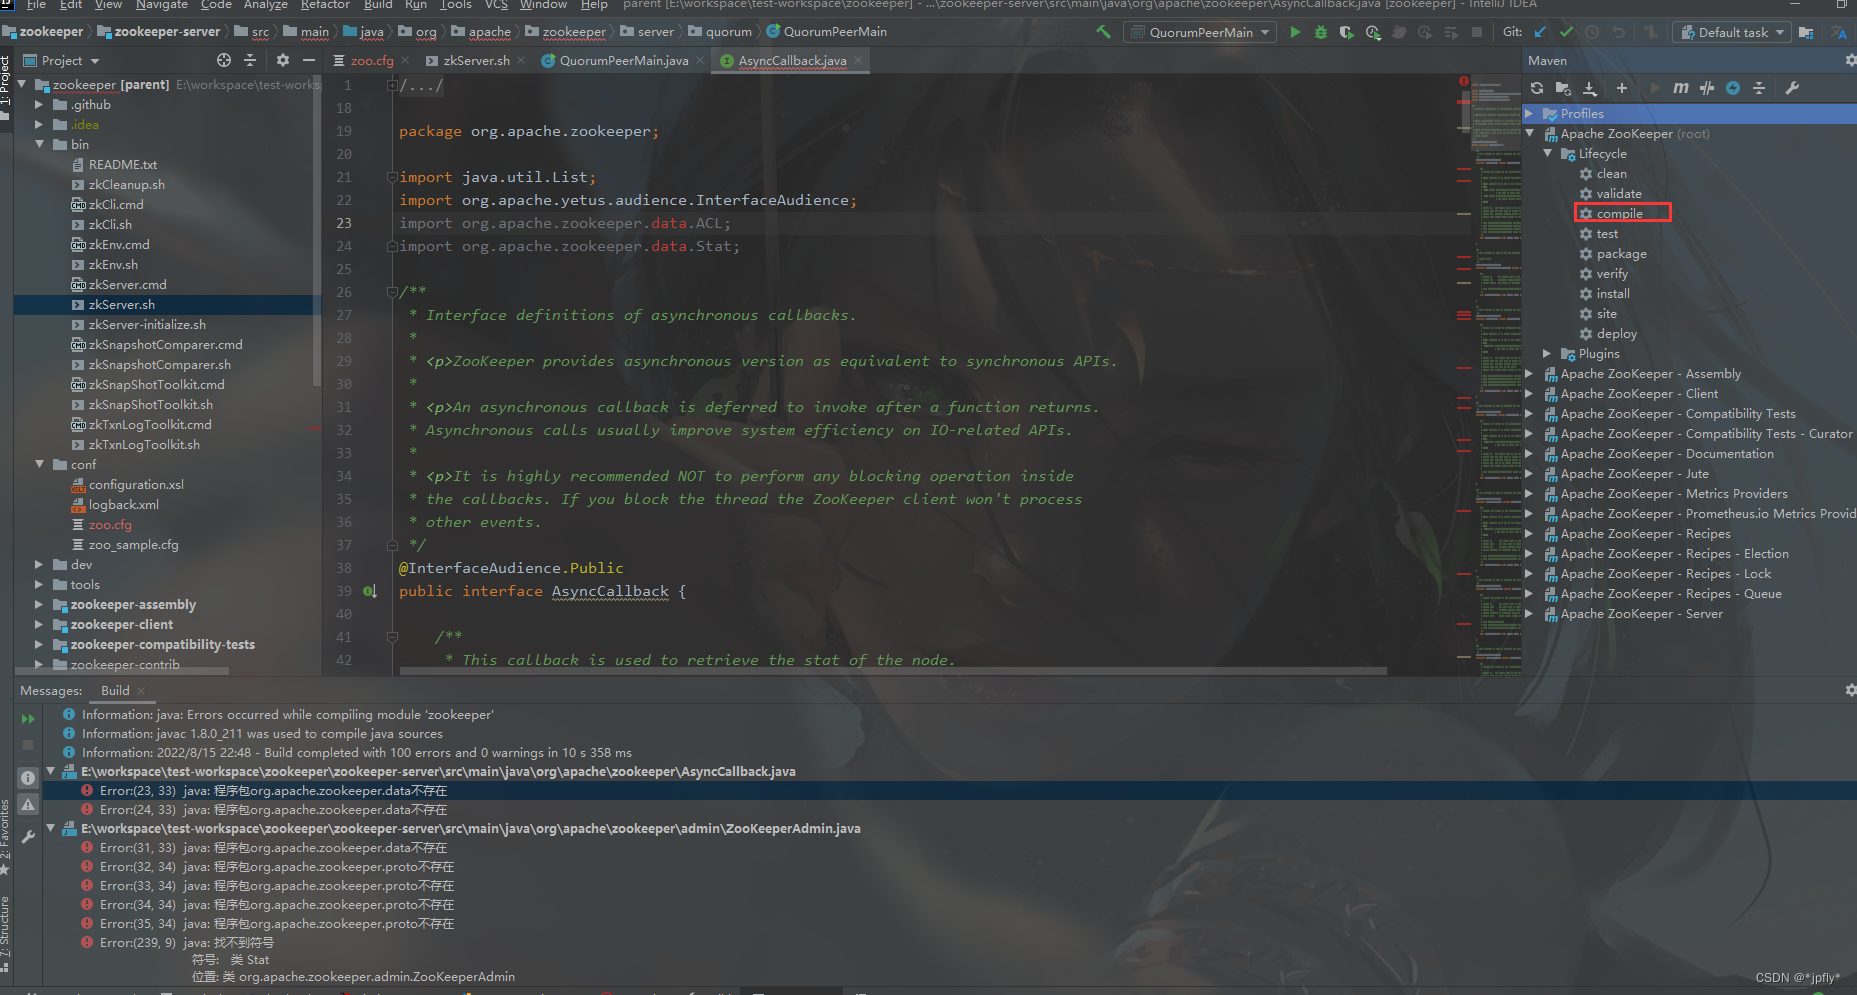Click Run with Coverage shield icon
1857x995 pixels.
pos(1346,32)
